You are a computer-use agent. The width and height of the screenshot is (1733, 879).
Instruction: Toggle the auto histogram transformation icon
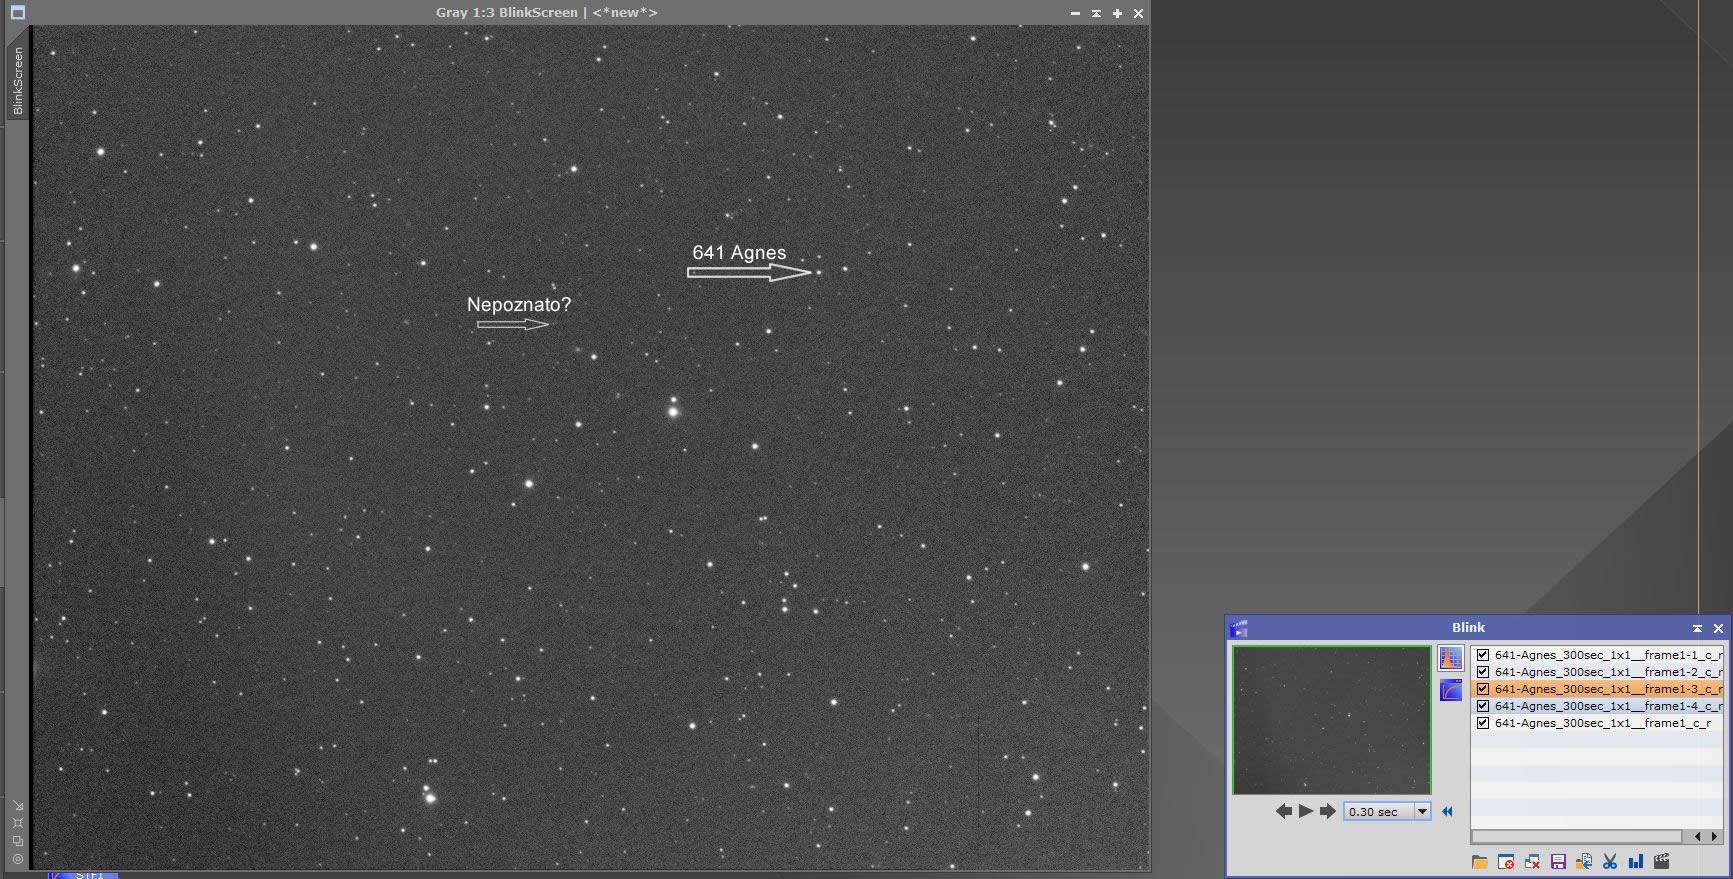tap(1450, 658)
